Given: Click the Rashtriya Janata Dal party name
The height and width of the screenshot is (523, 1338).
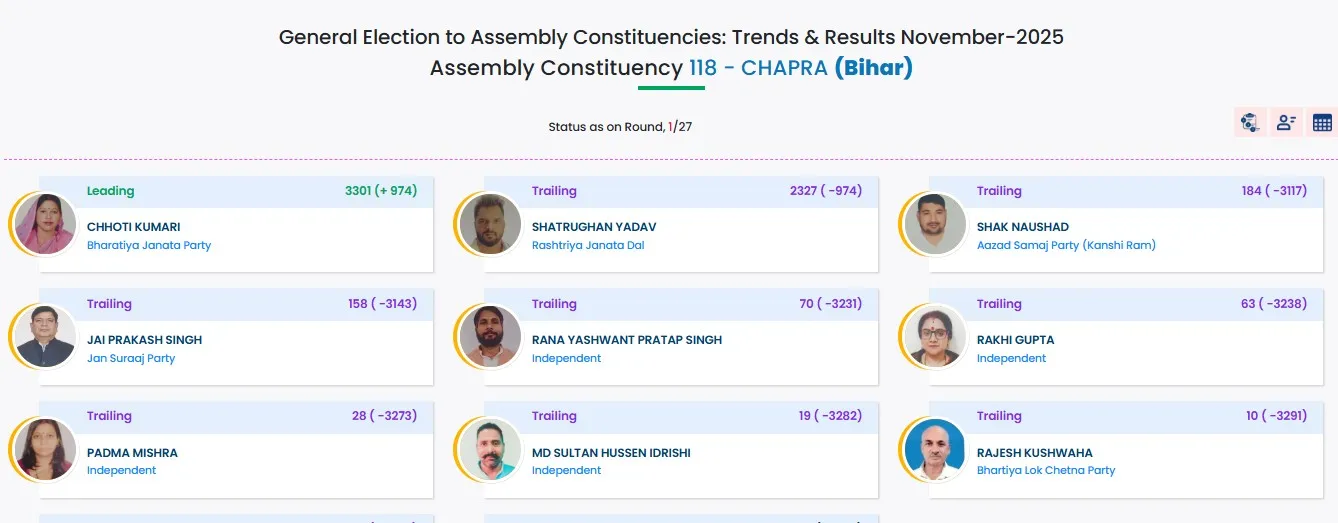Looking at the screenshot, I should point(588,245).
